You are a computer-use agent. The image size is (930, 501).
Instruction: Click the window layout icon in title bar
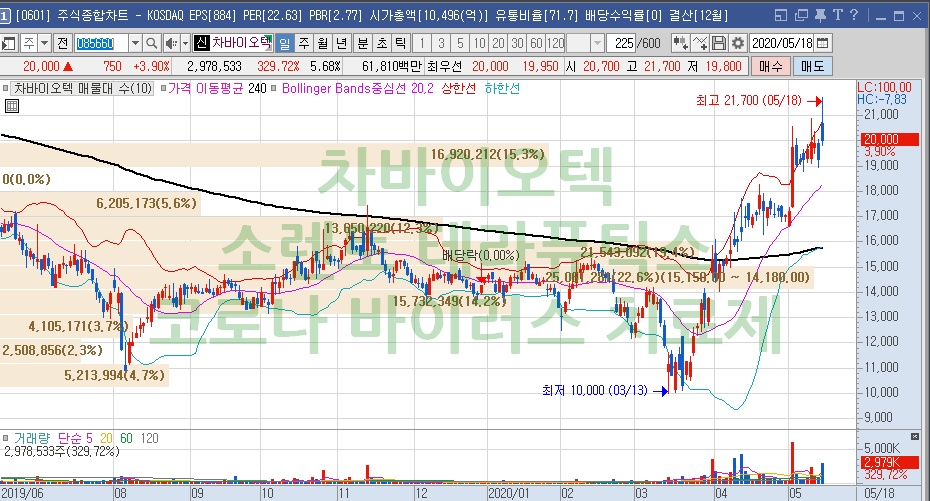click(x=781, y=15)
